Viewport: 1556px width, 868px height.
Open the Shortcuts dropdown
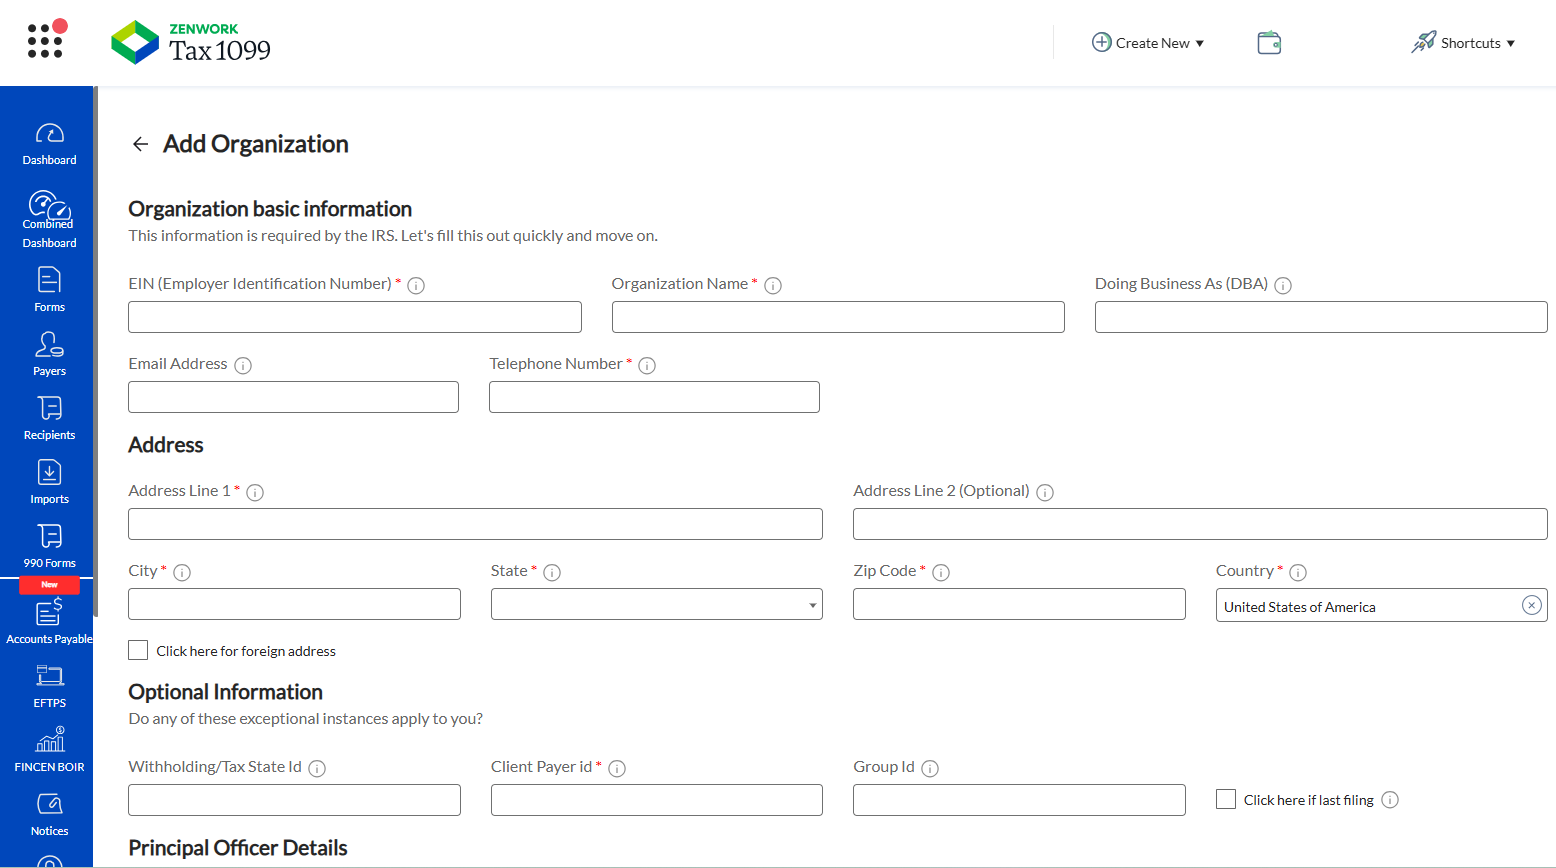[x=1463, y=42]
